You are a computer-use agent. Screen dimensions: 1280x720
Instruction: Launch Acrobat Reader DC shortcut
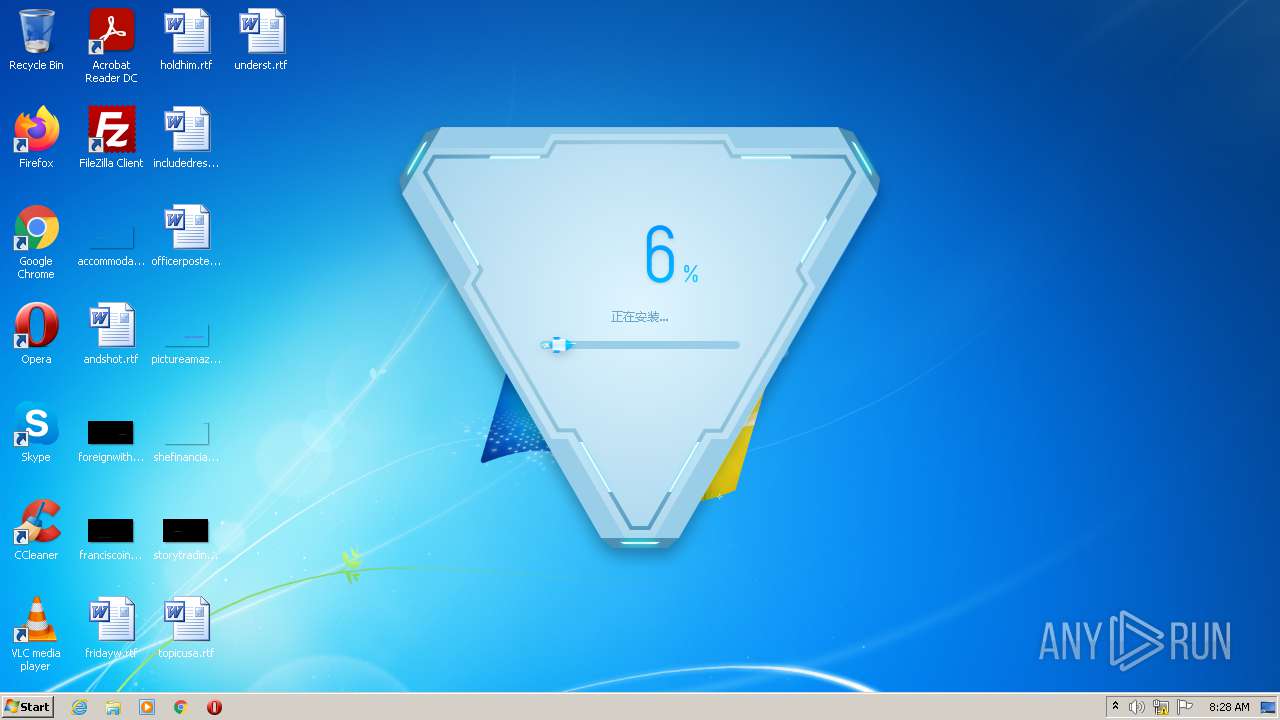tap(111, 46)
